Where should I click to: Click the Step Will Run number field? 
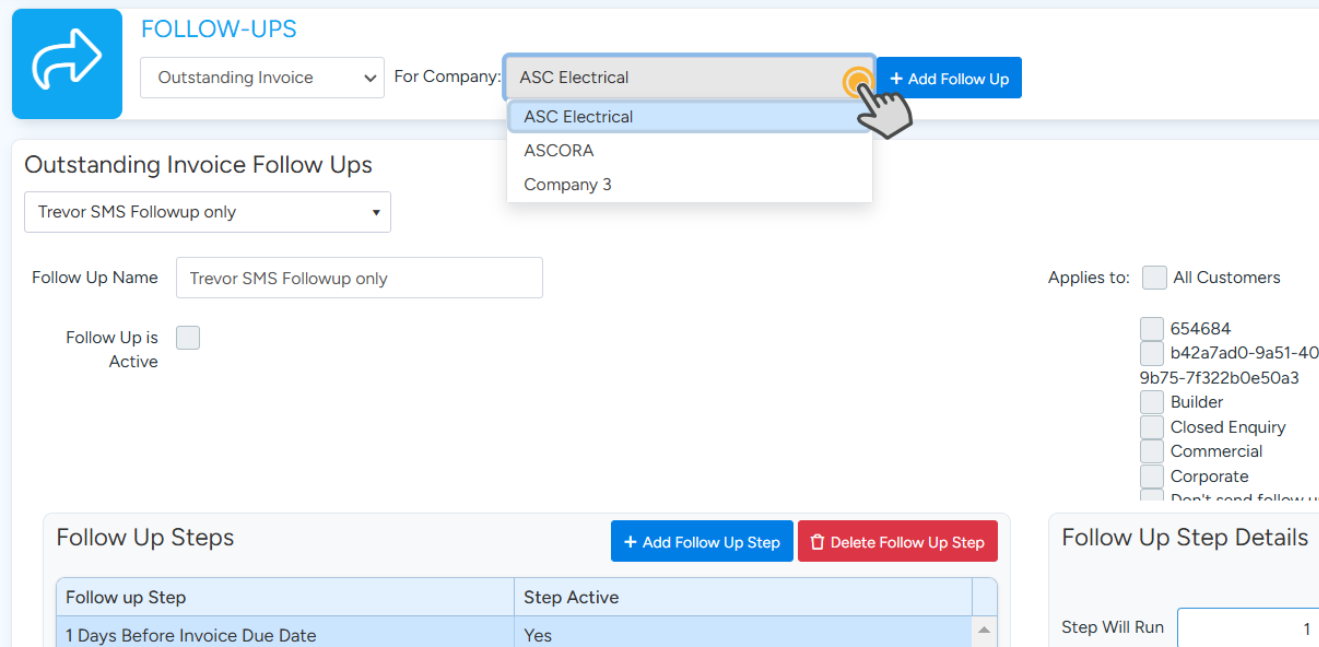click(1247, 629)
